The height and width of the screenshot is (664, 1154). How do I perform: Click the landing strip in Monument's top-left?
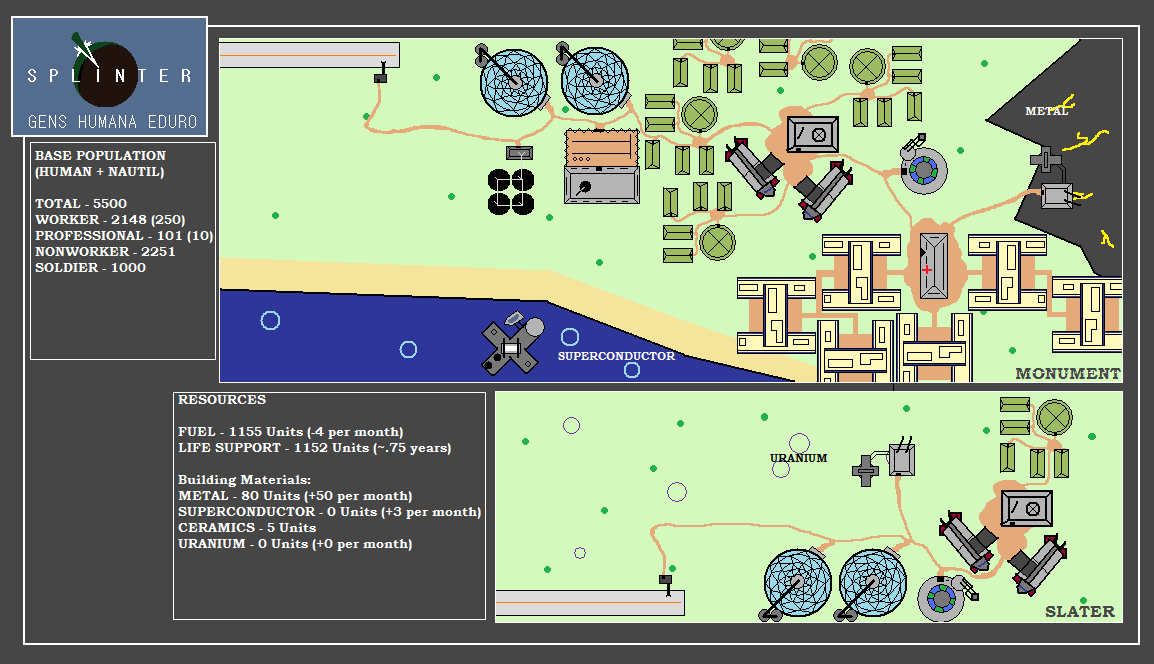[310, 55]
